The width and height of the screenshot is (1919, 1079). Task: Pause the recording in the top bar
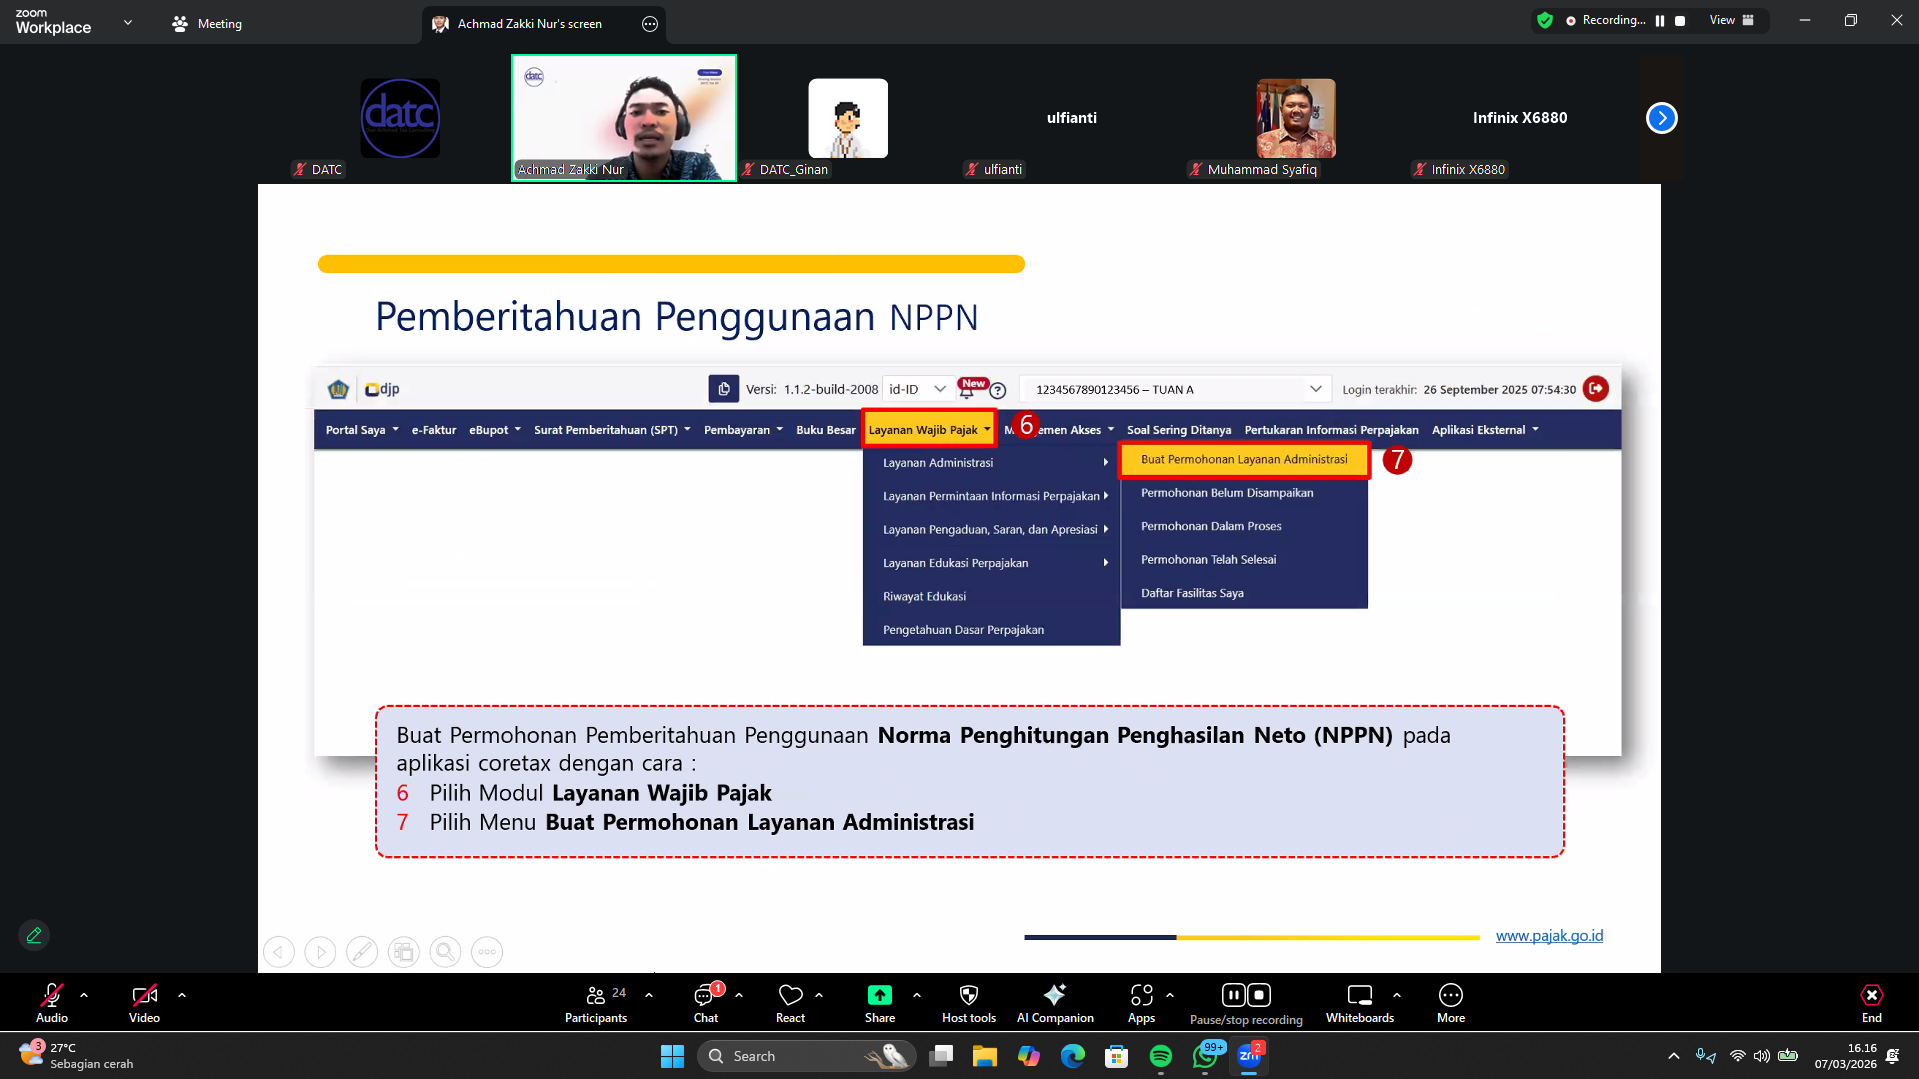click(1660, 21)
